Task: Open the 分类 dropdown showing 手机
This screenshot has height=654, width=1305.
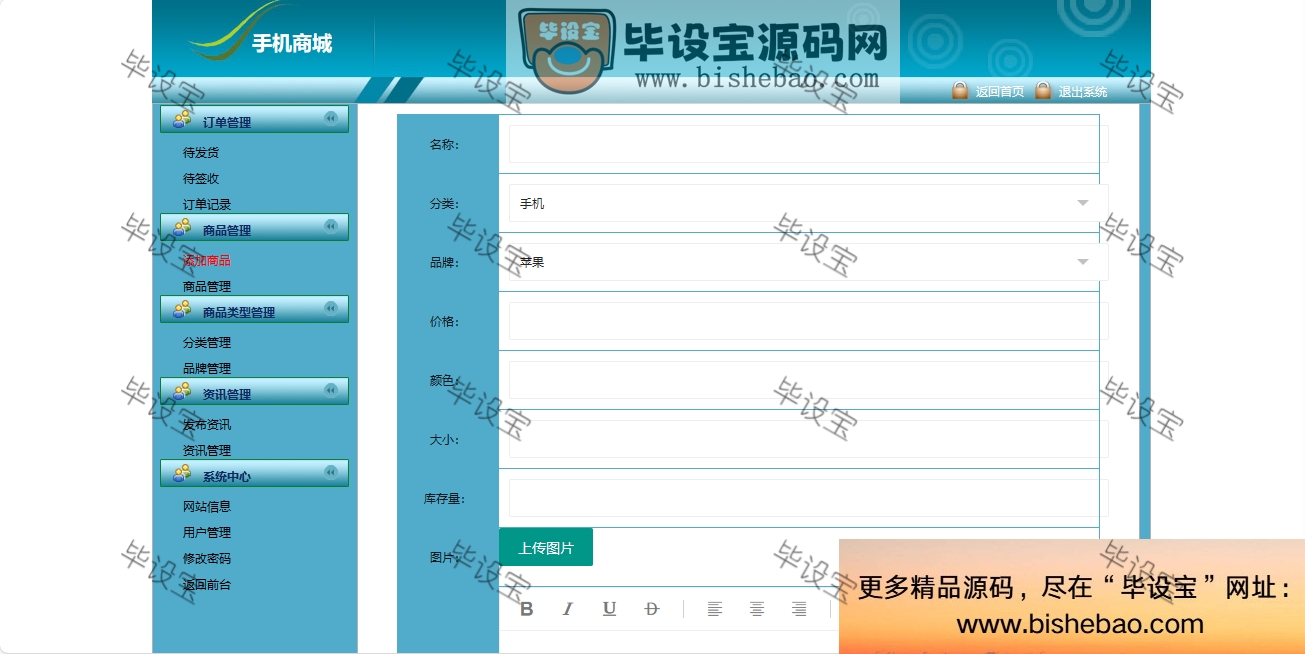Action: [808, 203]
